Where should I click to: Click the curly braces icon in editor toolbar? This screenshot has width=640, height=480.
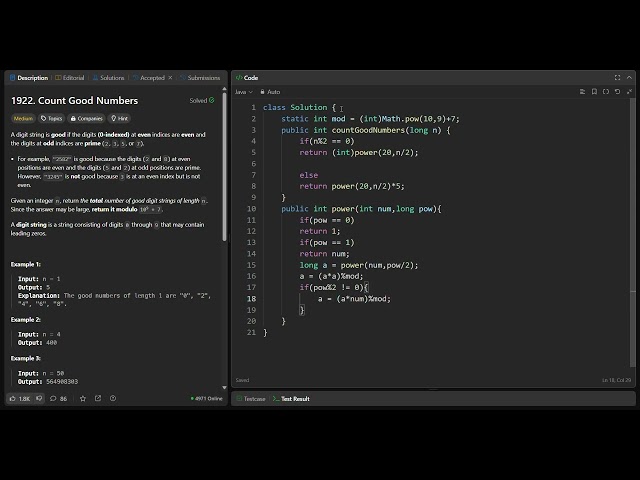pyautogui.click(x=606, y=92)
